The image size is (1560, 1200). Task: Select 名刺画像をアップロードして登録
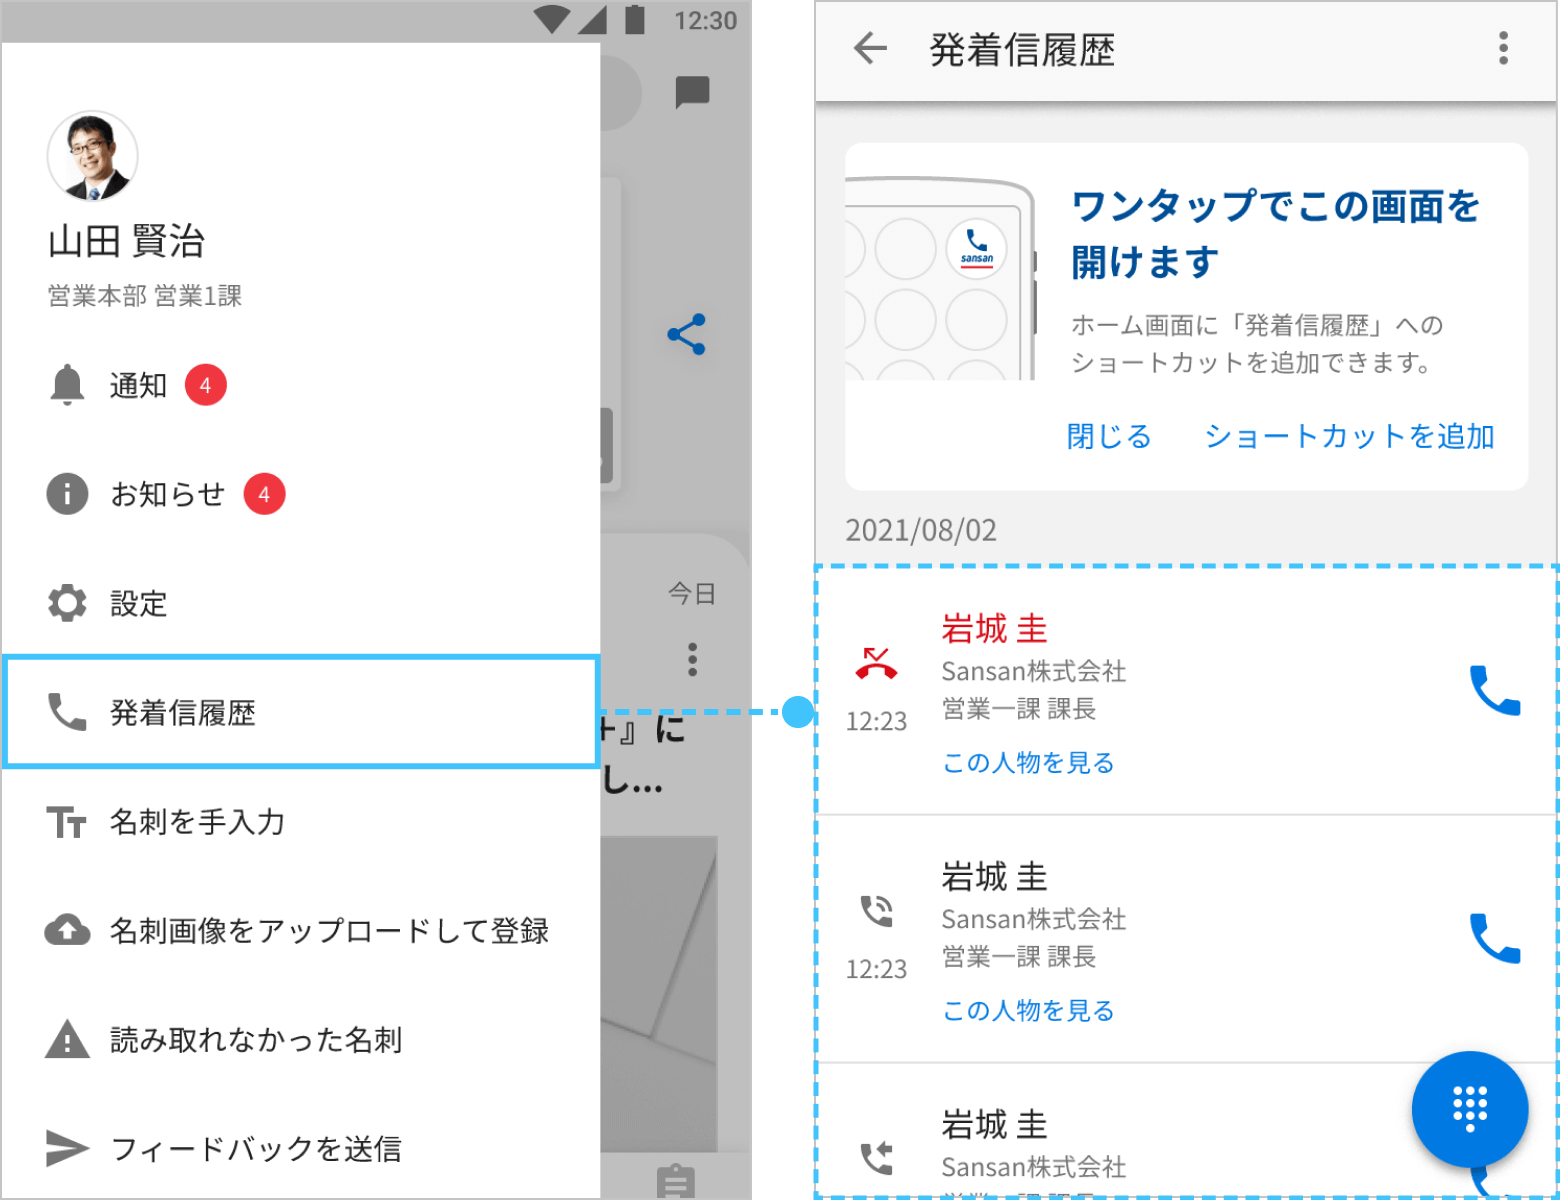point(300,930)
